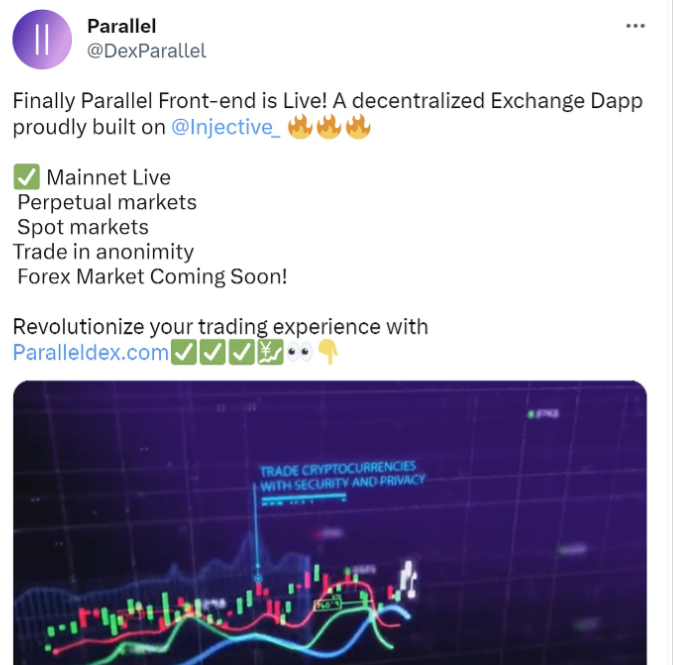Open the three-dot more options menu

click(635, 26)
